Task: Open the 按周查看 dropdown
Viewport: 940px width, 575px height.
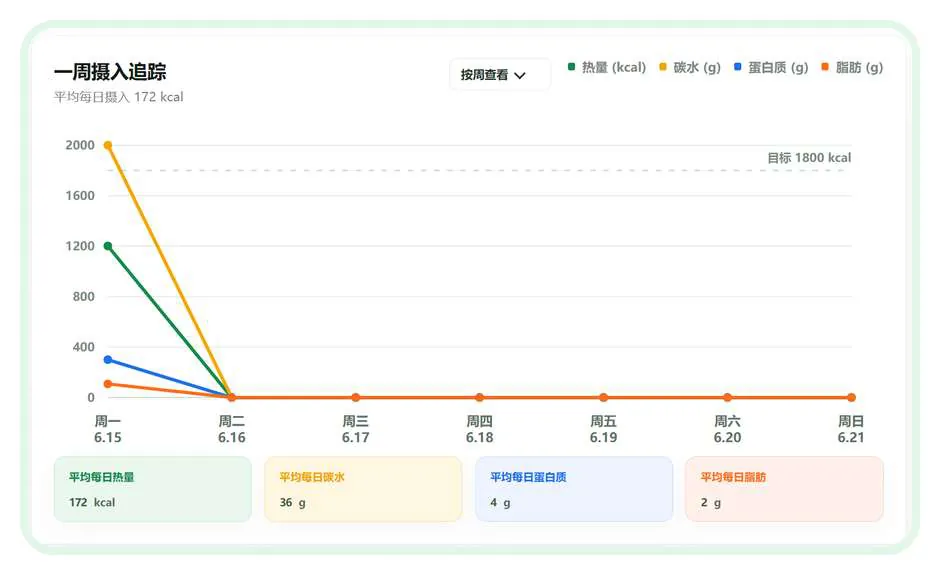Action: coord(499,75)
